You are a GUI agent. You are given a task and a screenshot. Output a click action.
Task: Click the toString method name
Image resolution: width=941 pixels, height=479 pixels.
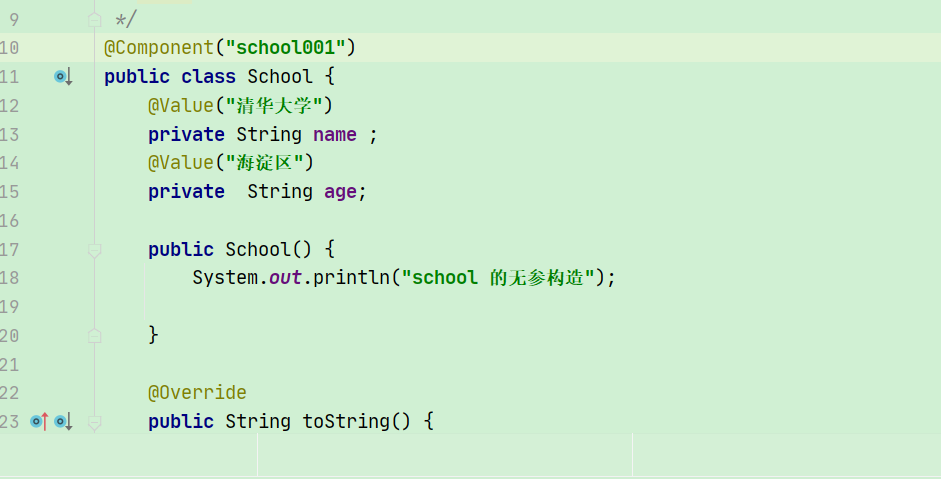pyautogui.click(x=346, y=421)
